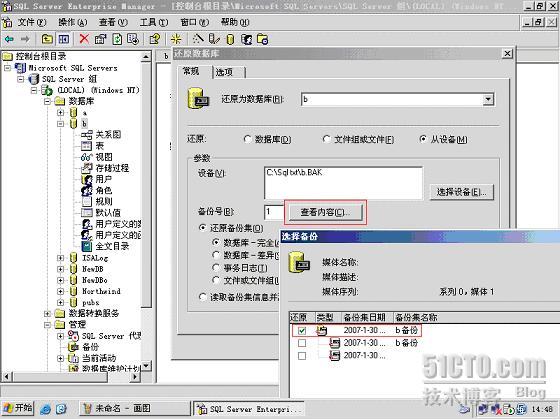This screenshot has height=420, width=560.
Task: Select the 从设备 radio button
Action: pyautogui.click(x=423, y=139)
